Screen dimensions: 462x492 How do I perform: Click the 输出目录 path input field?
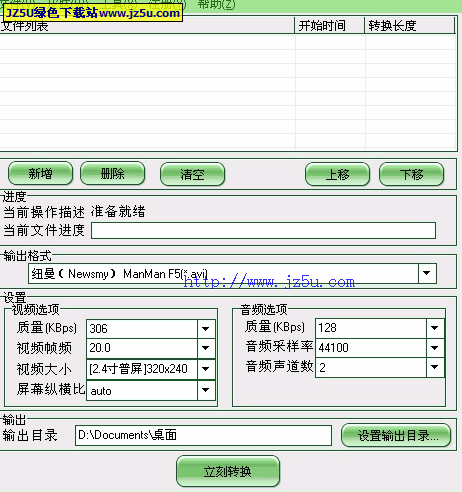pyautogui.click(x=203, y=435)
